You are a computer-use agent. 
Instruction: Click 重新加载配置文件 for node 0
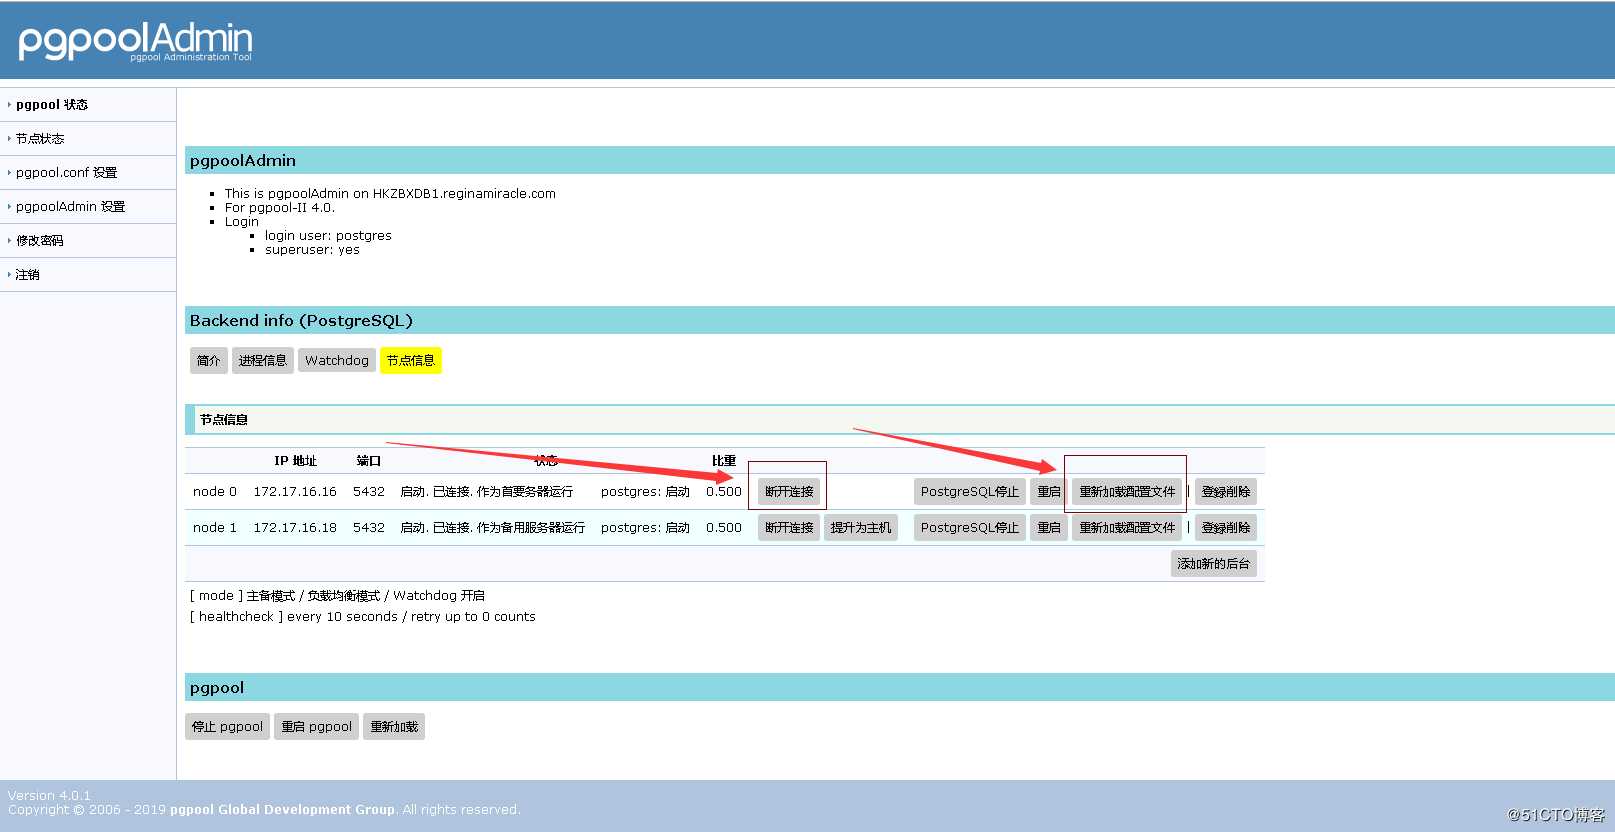click(1127, 492)
